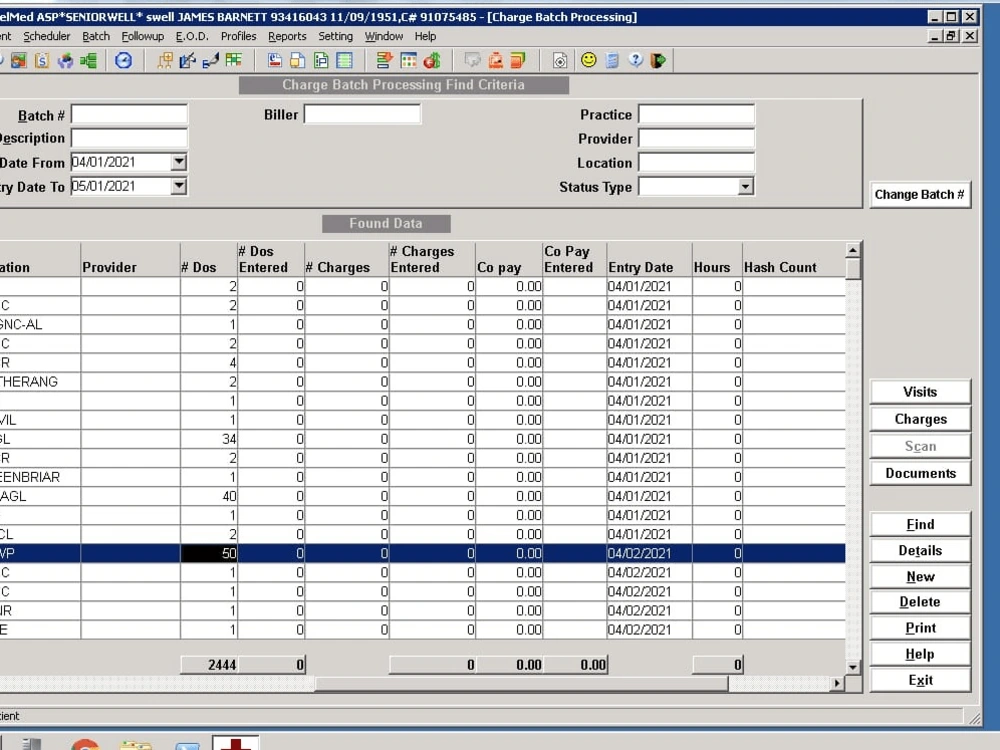Select the row with # Dos 40
Viewport: 1000px width, 750px height.
422,496
